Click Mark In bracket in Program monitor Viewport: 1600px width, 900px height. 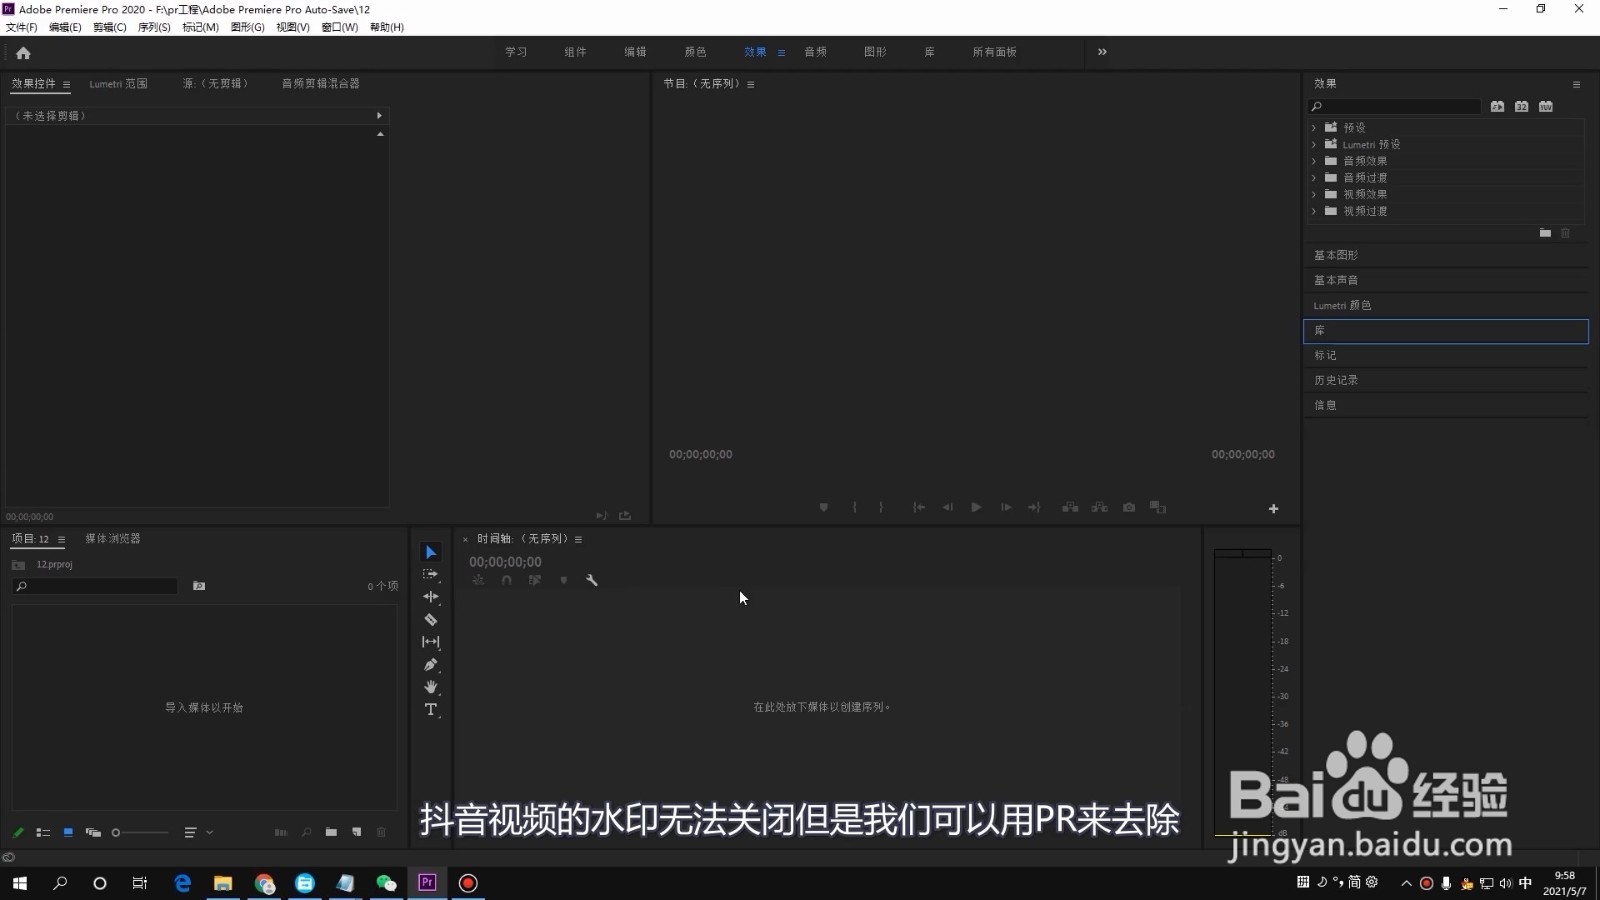point(854,508)
